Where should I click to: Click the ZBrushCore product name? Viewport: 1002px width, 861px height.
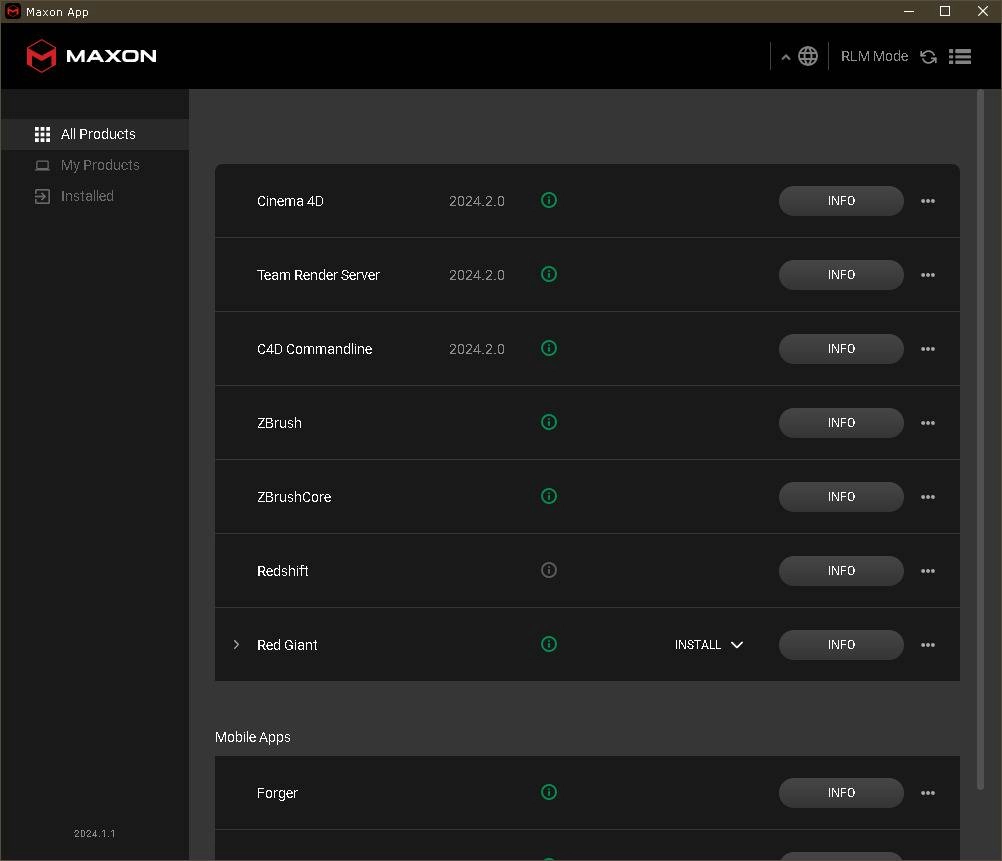pos(294,497)
